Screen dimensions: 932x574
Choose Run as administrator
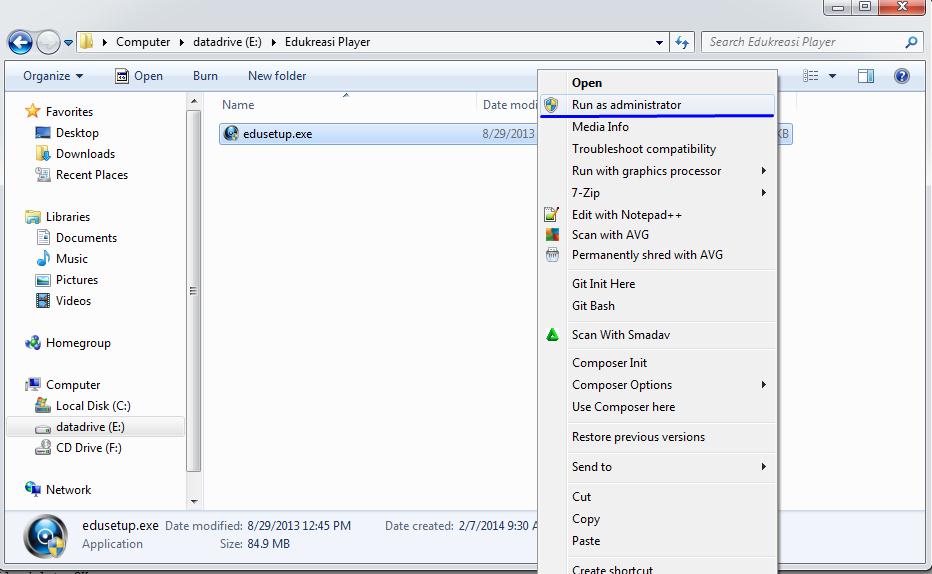[x=657, y=105]
